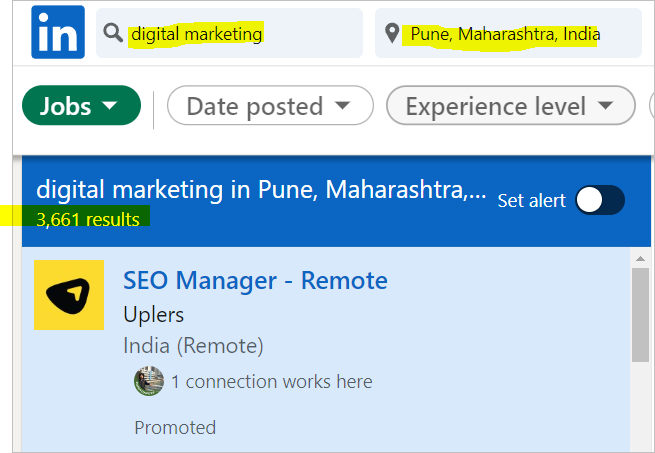Image resolution: width=655 pixels, height=453 pixels.
Task: Click the job list scrollbar thumb
Action: click(640, 315)
